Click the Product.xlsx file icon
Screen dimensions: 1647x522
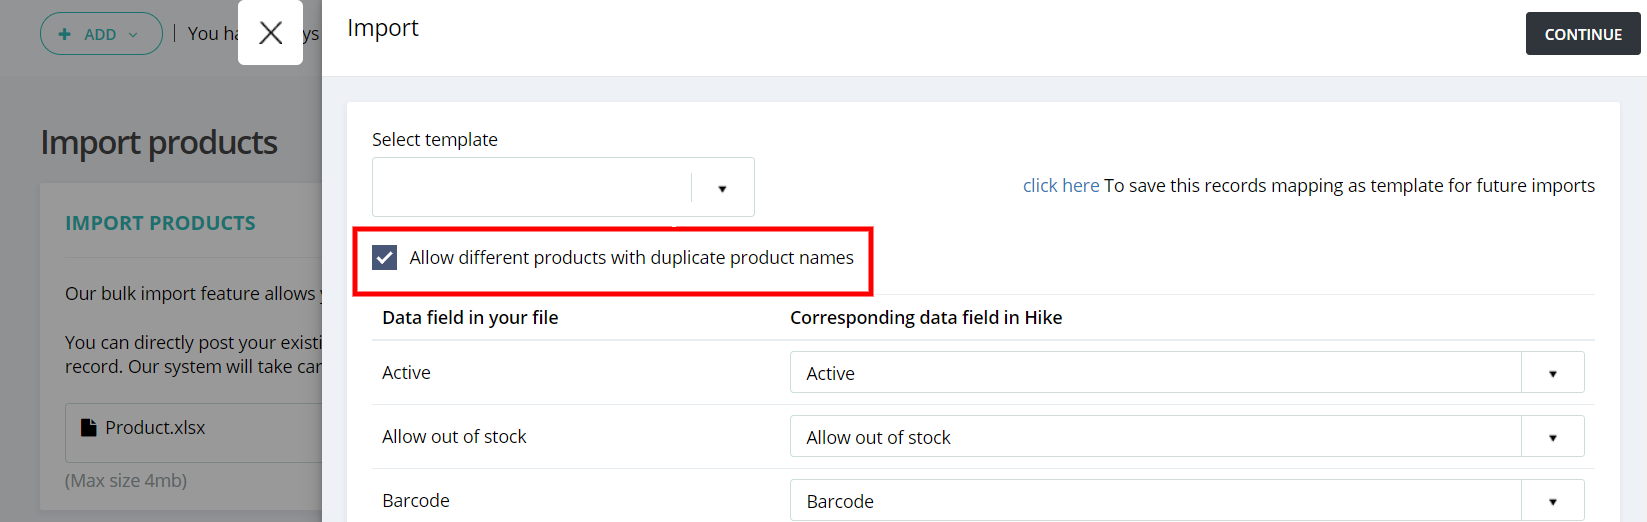[89, 428]
